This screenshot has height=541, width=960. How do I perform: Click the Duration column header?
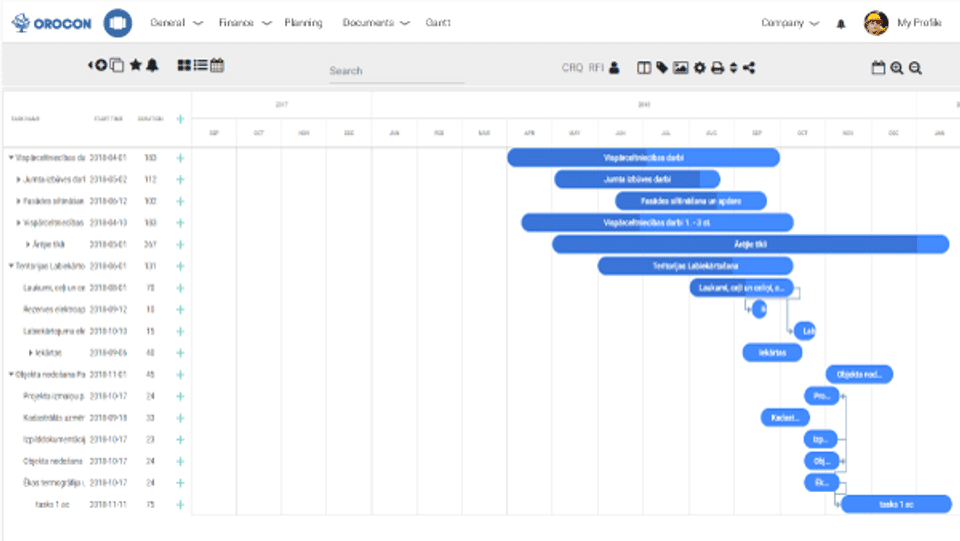pos(151,119)
